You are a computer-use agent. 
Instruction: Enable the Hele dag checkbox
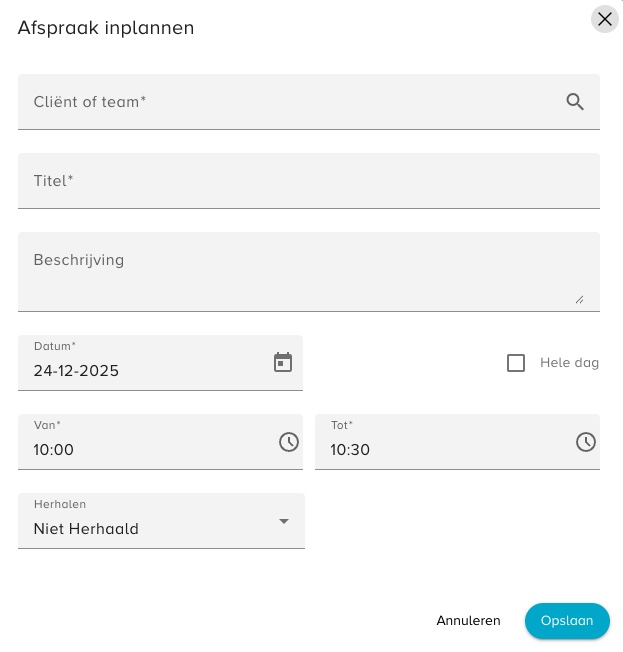coord(516,363)
